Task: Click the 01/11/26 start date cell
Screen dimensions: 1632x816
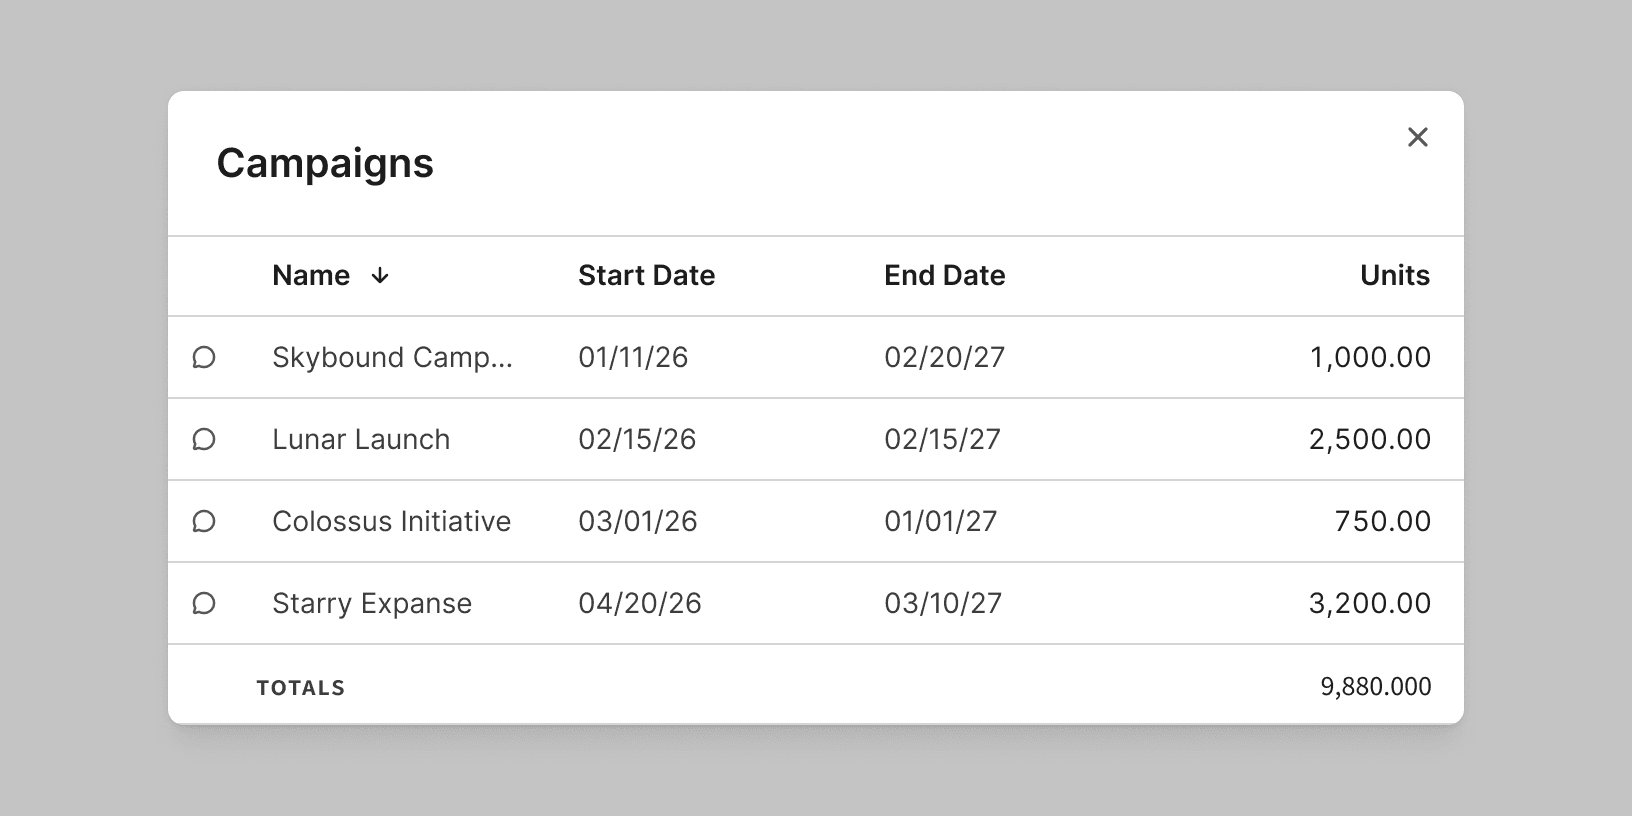Action: (633, 357)
